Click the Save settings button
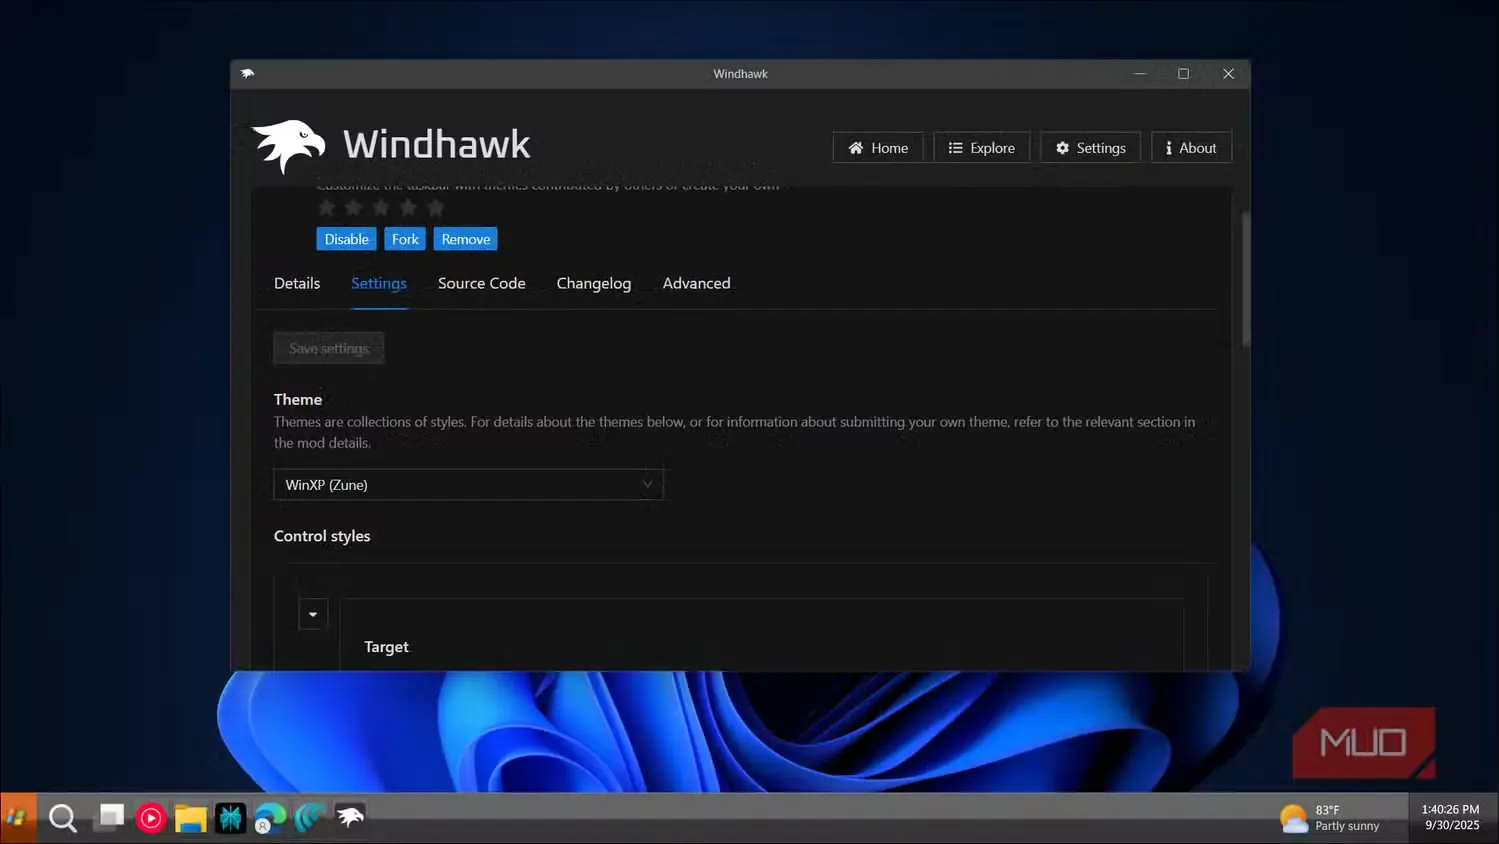The width and height of the screenshot is (1499, 844). point(329,348)
